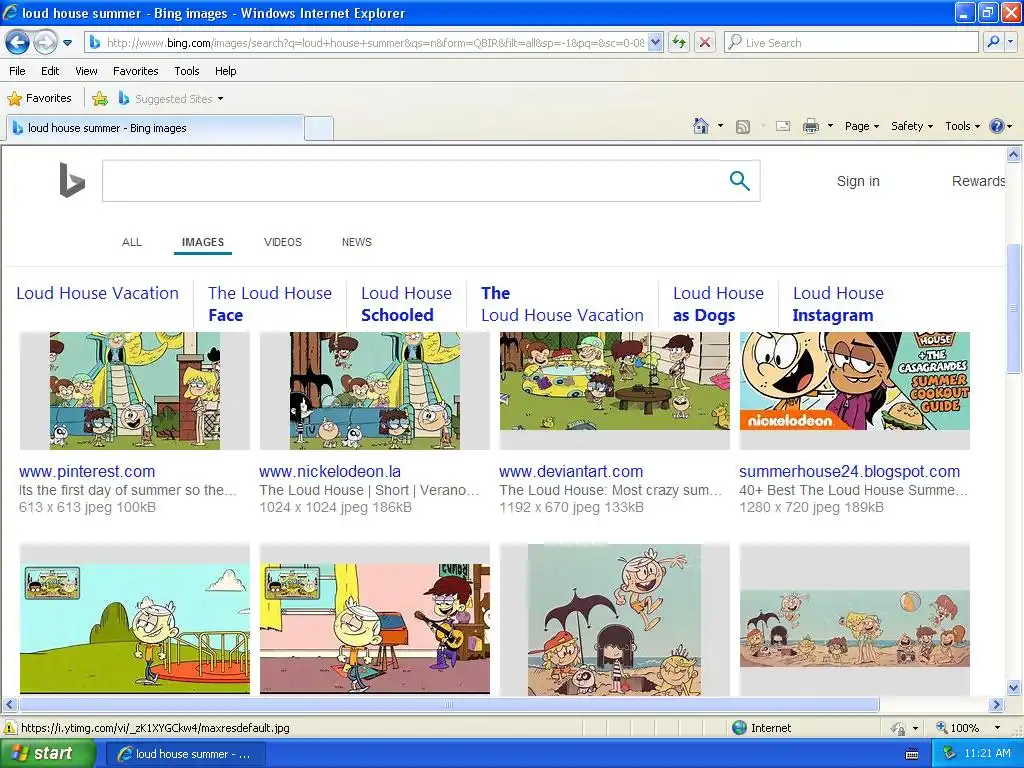Open the Page command bar menu
Screen dimensions: 1024x768
click(862, 126)
